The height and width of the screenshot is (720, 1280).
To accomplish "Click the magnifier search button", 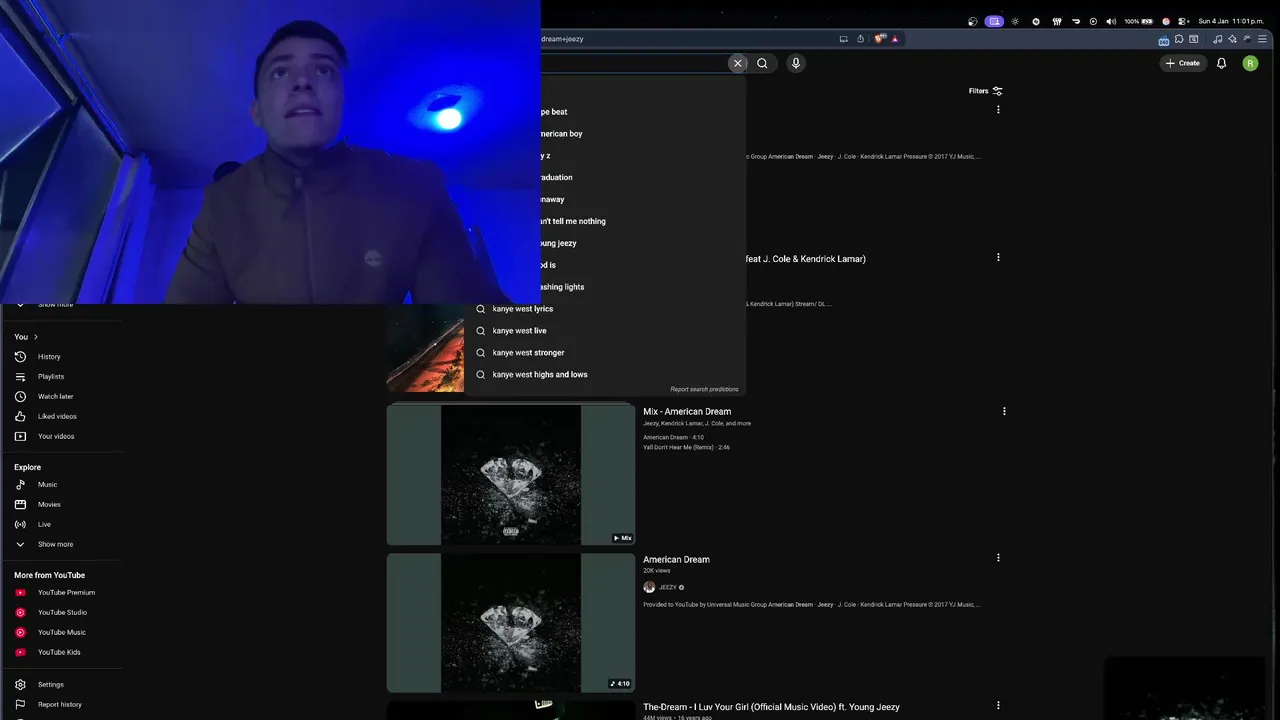I will (x=762, y=63).
